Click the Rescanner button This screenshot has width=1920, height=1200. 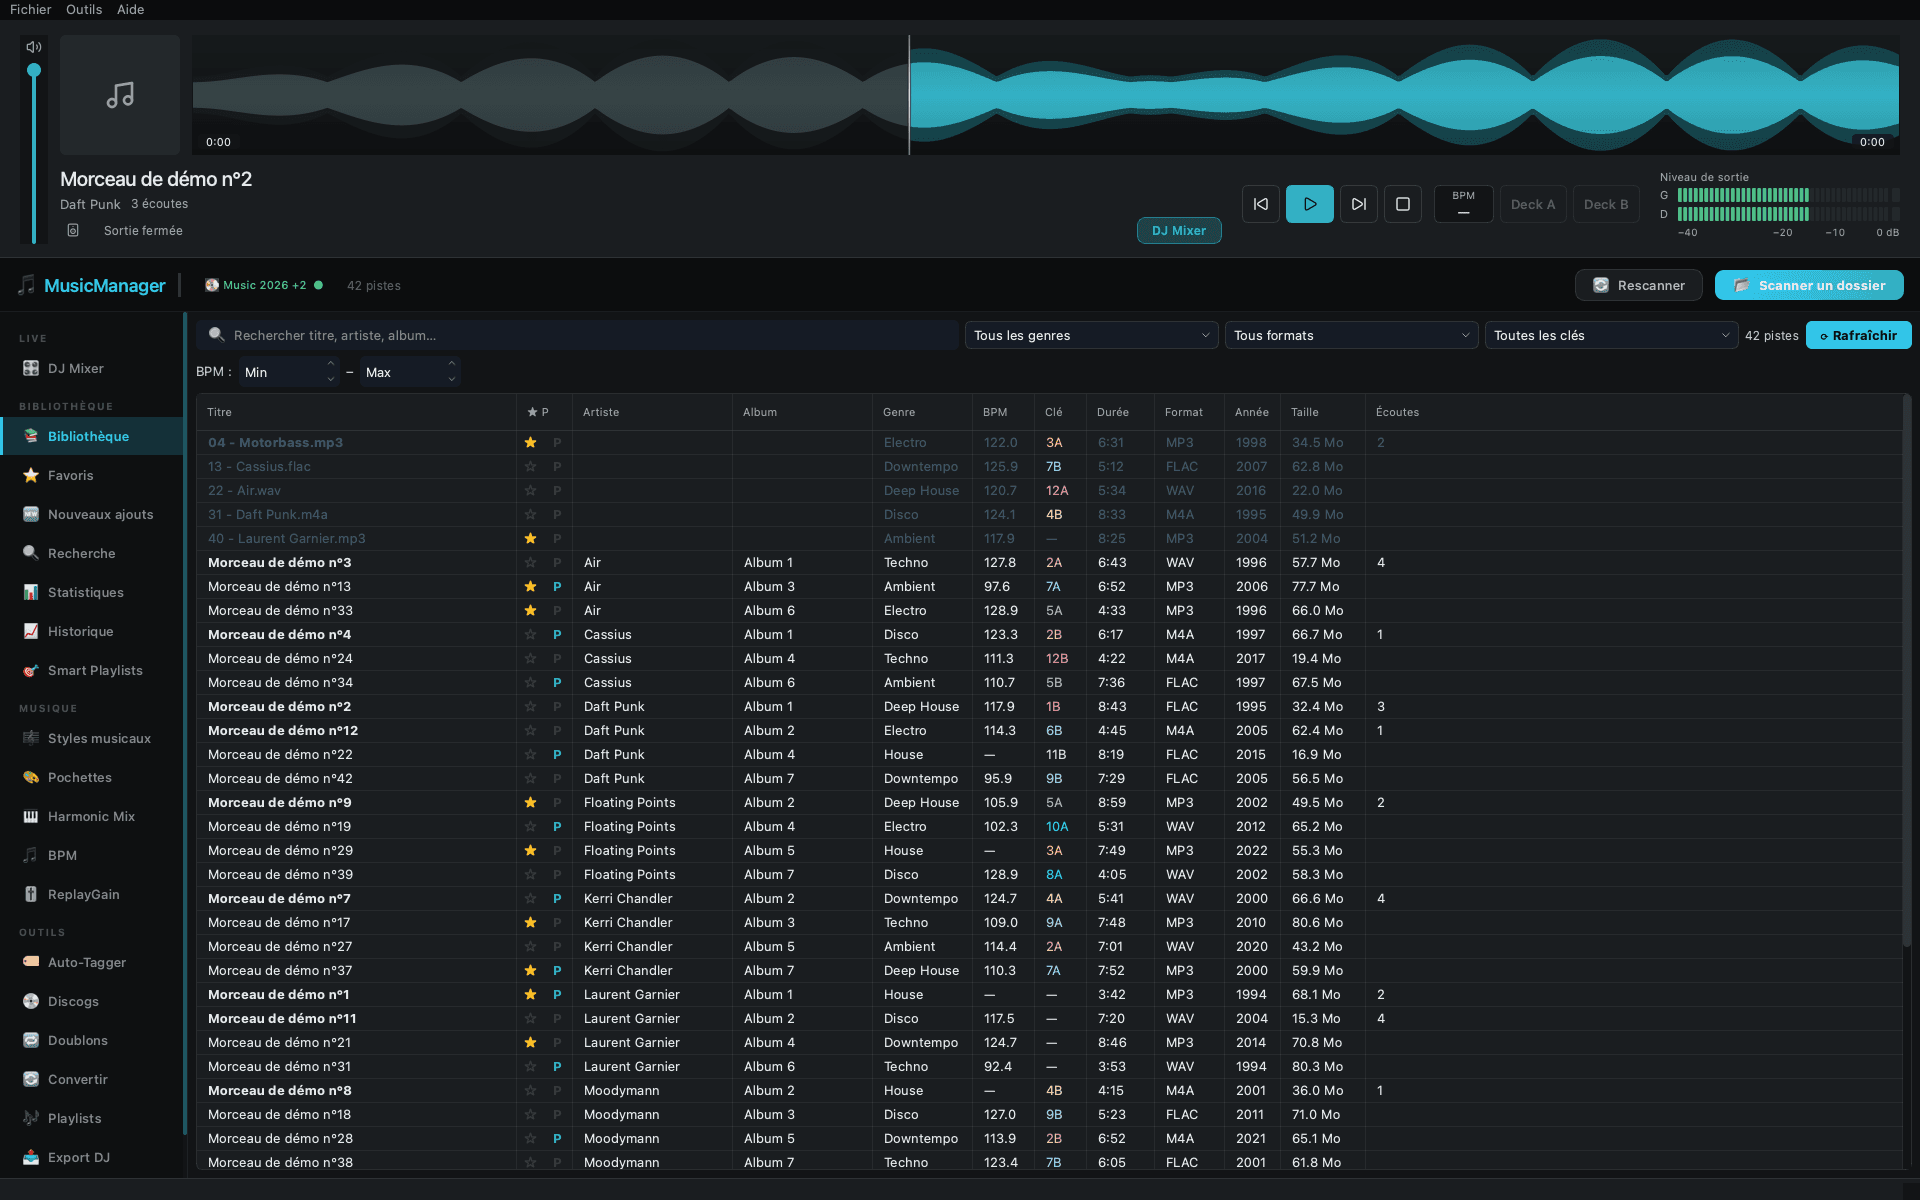pos(1638,285)
